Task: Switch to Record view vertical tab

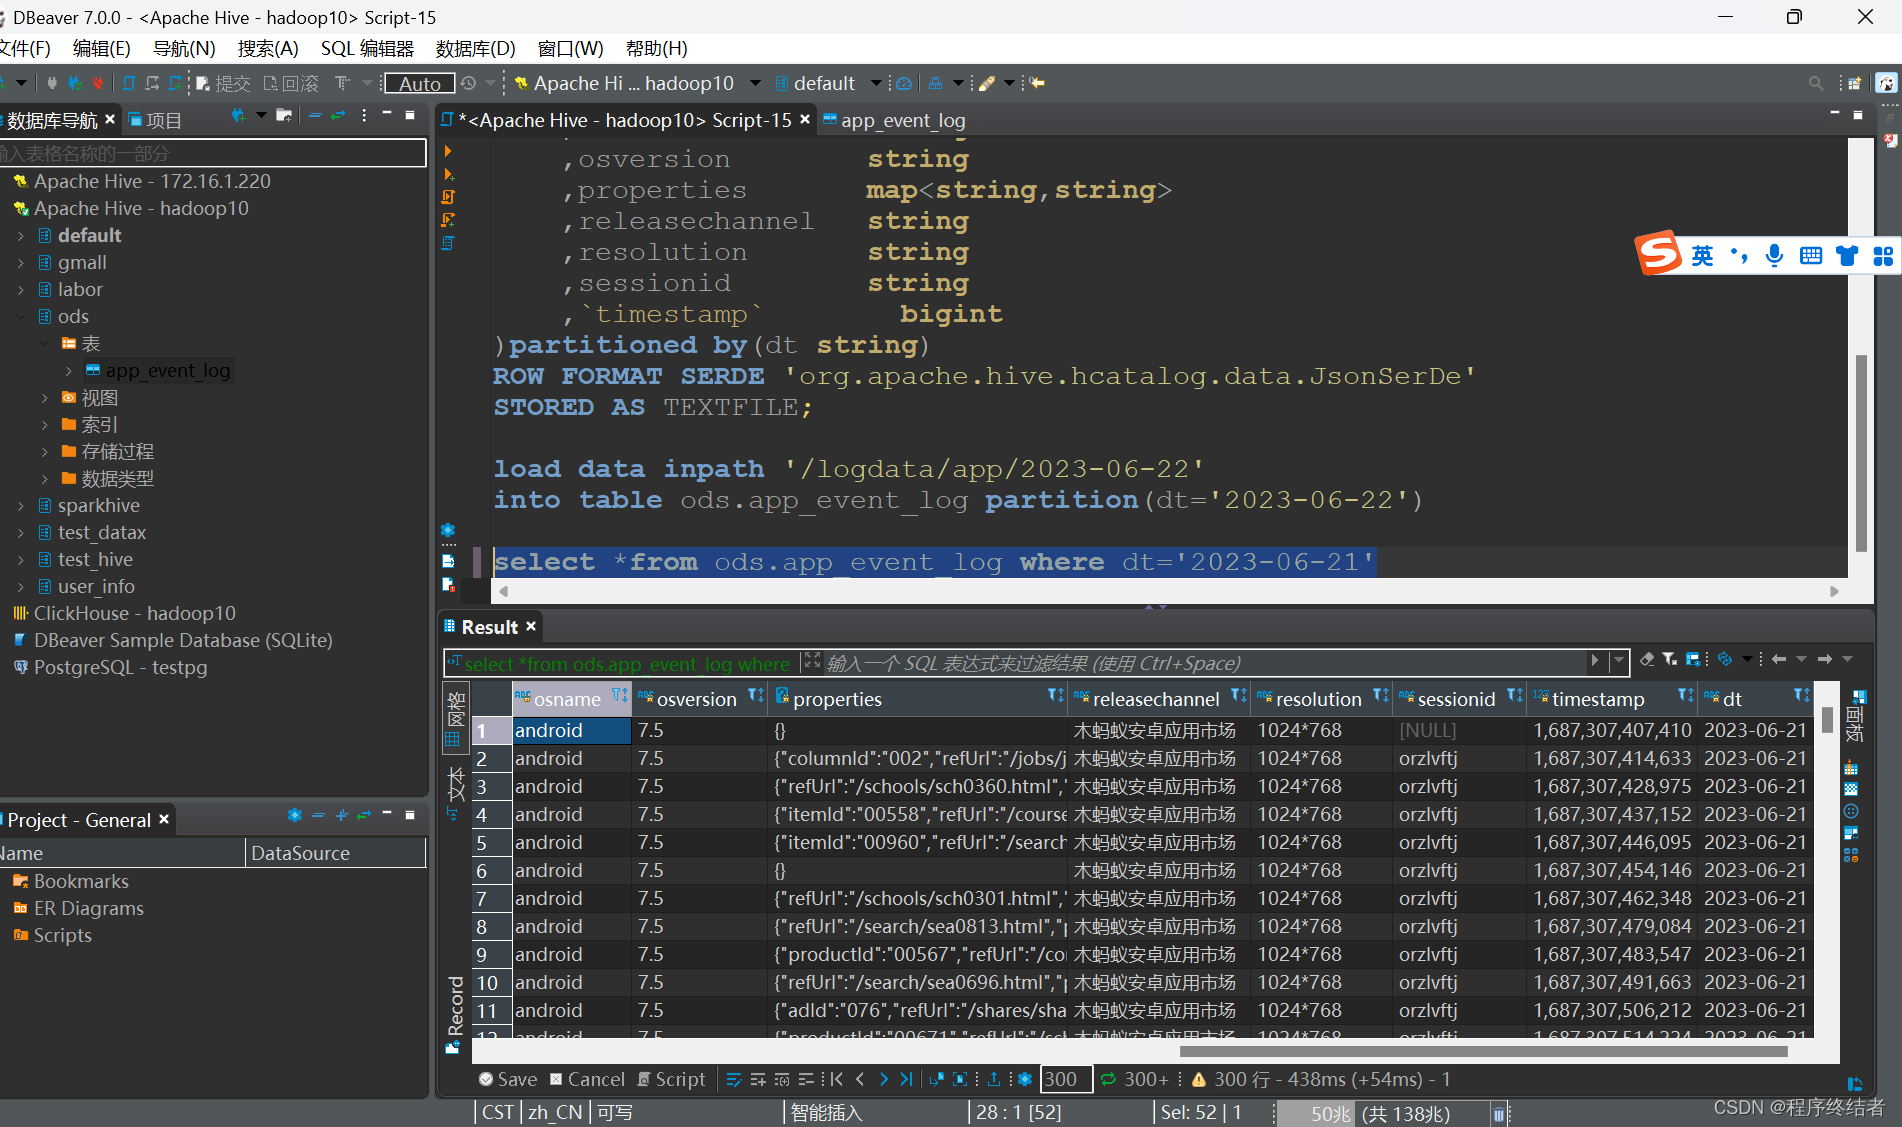Action: coord(454,1013)
